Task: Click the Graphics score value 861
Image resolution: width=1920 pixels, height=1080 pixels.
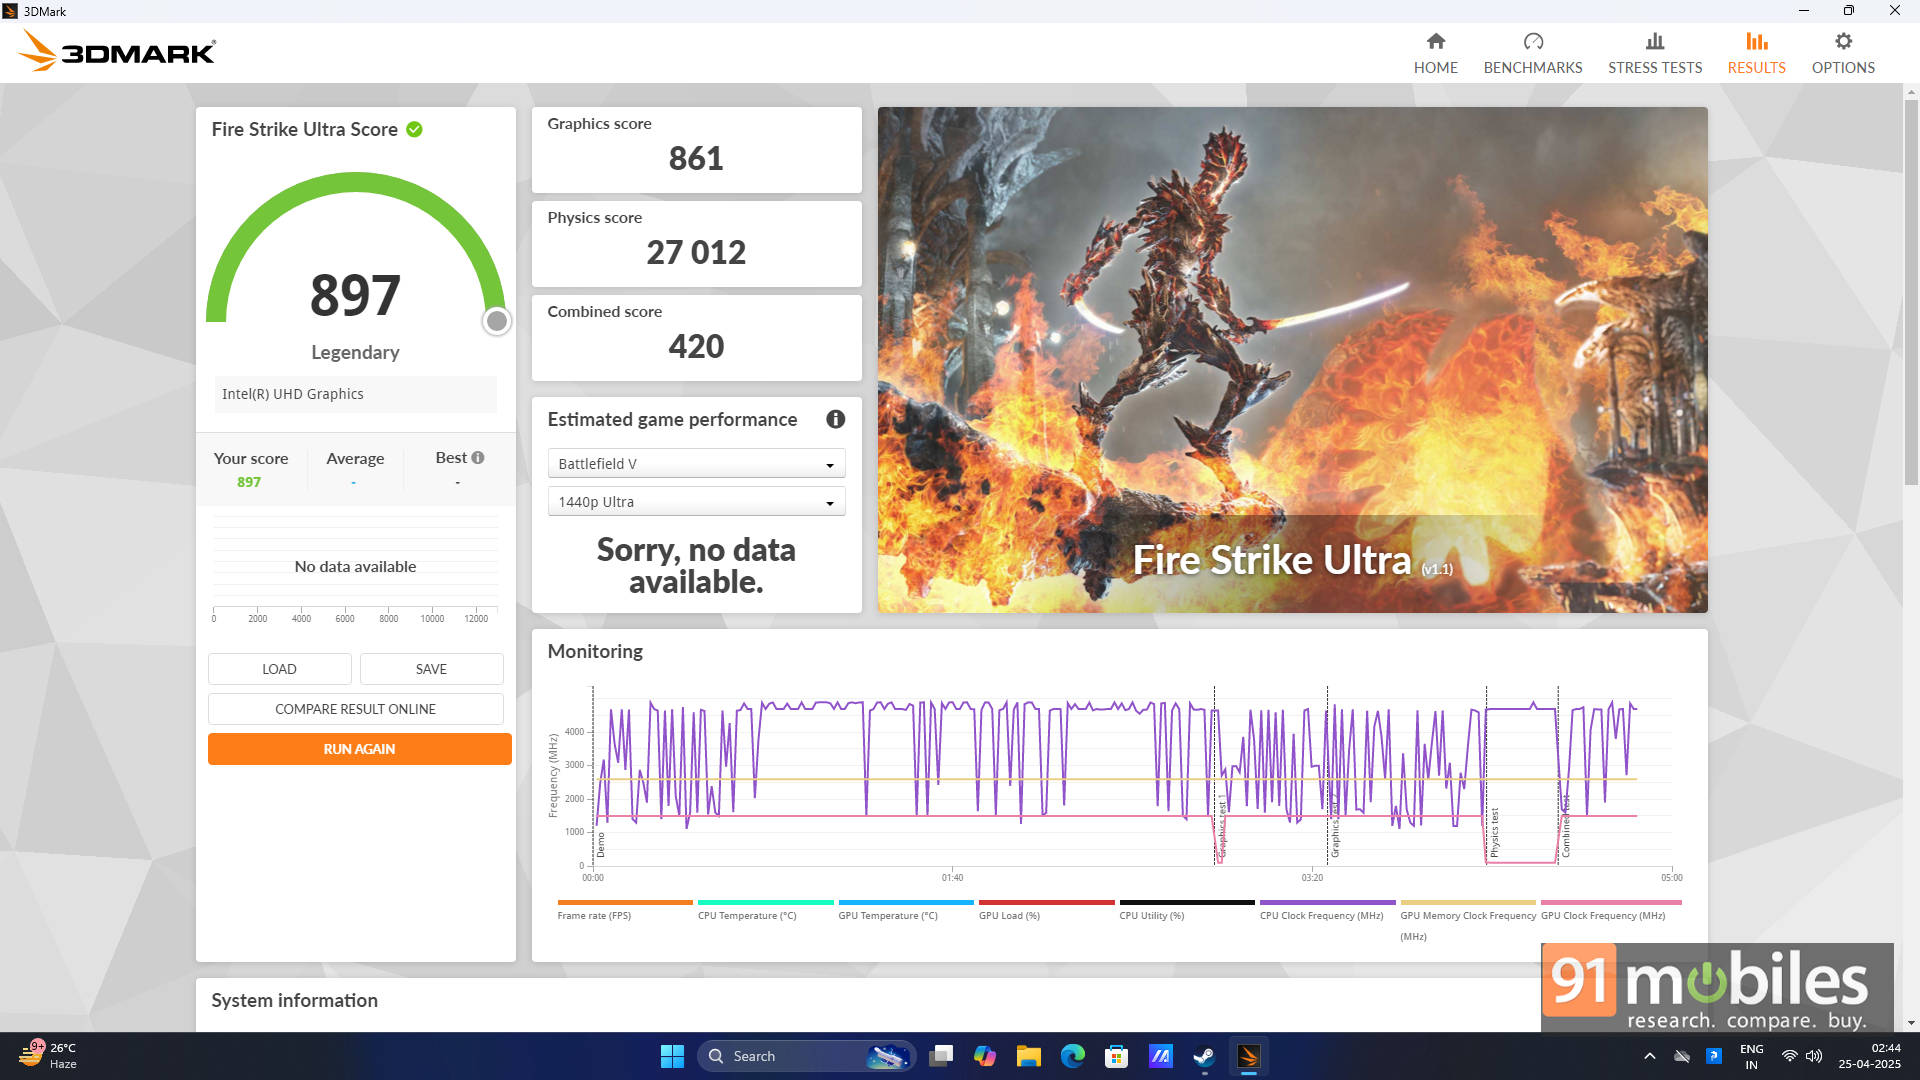Action: [x=696, y=158]
